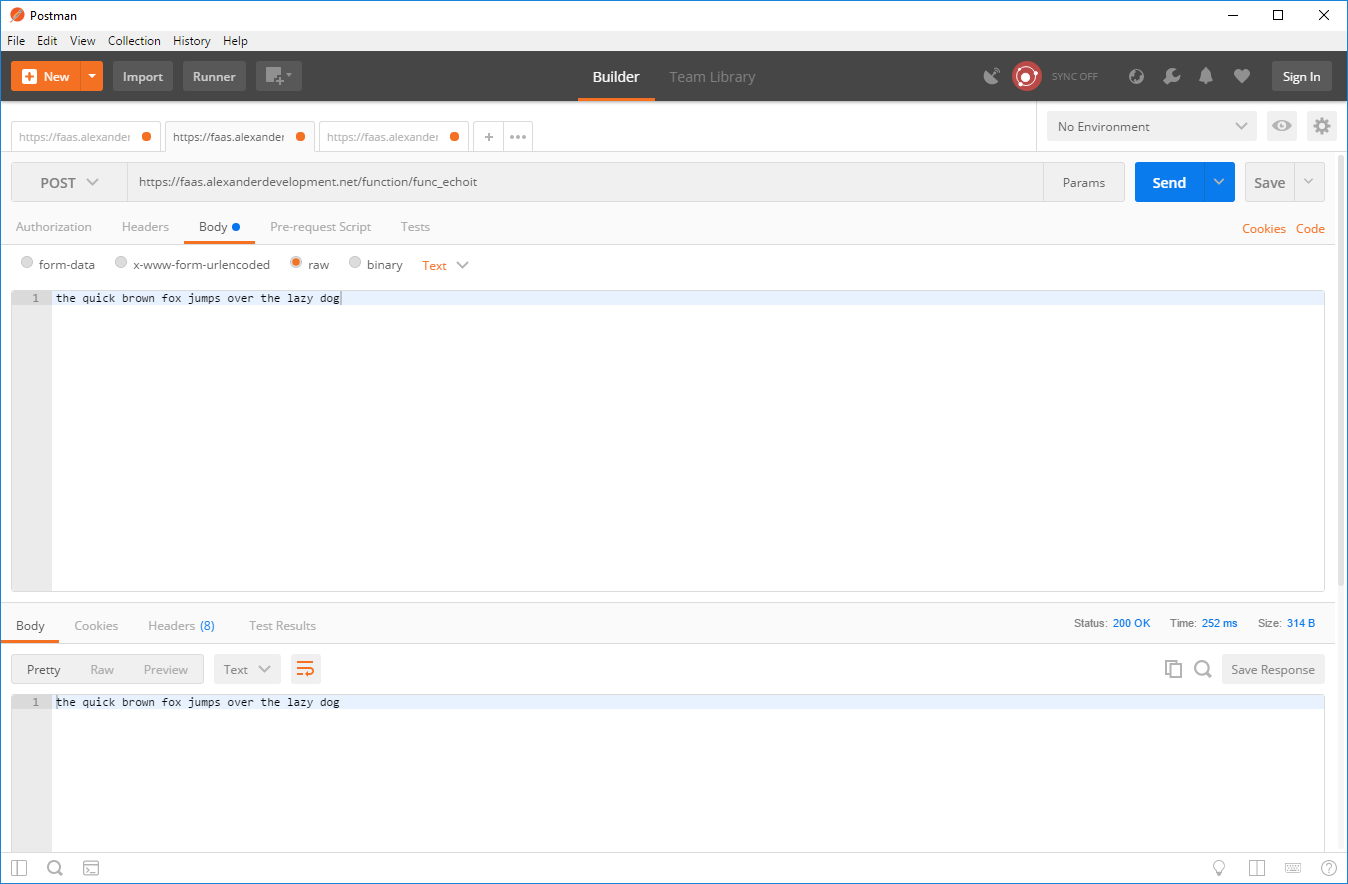1348x884 pixels.
Task: Select the binary radio button
Action: 355,263
